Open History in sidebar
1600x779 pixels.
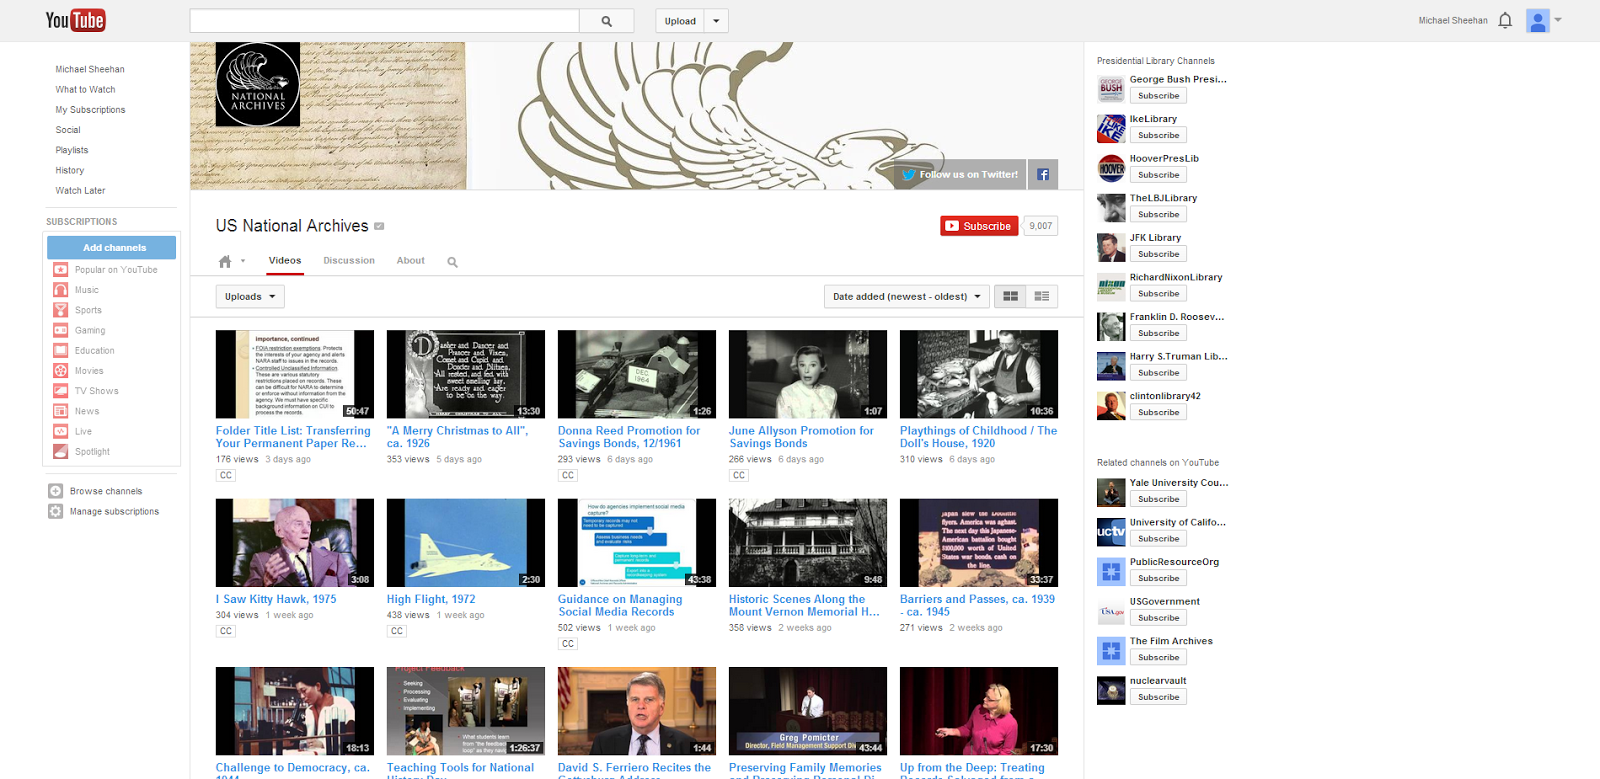pyautogui.click(x=70, y=171)
